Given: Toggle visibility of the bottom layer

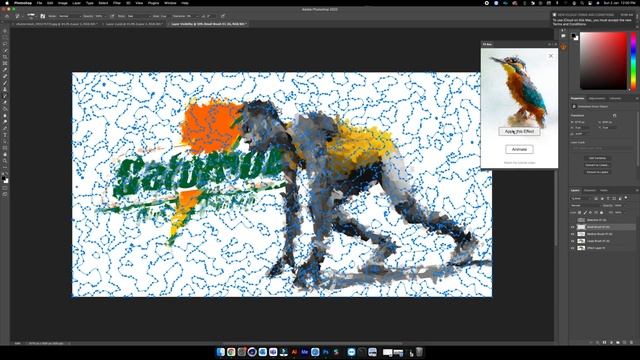Looking at the screenshot, I should click(x=572, y=248).
